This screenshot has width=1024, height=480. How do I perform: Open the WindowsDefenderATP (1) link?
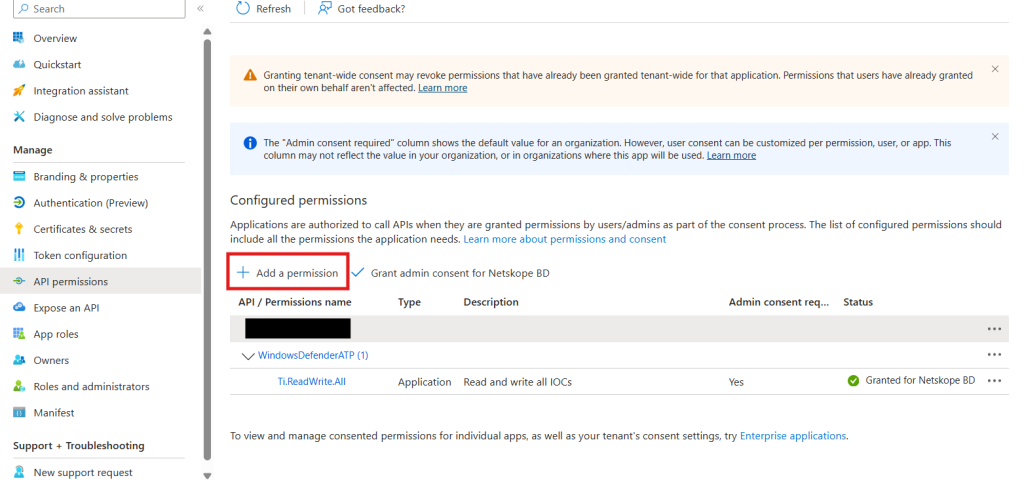click(x=313, y=355)
